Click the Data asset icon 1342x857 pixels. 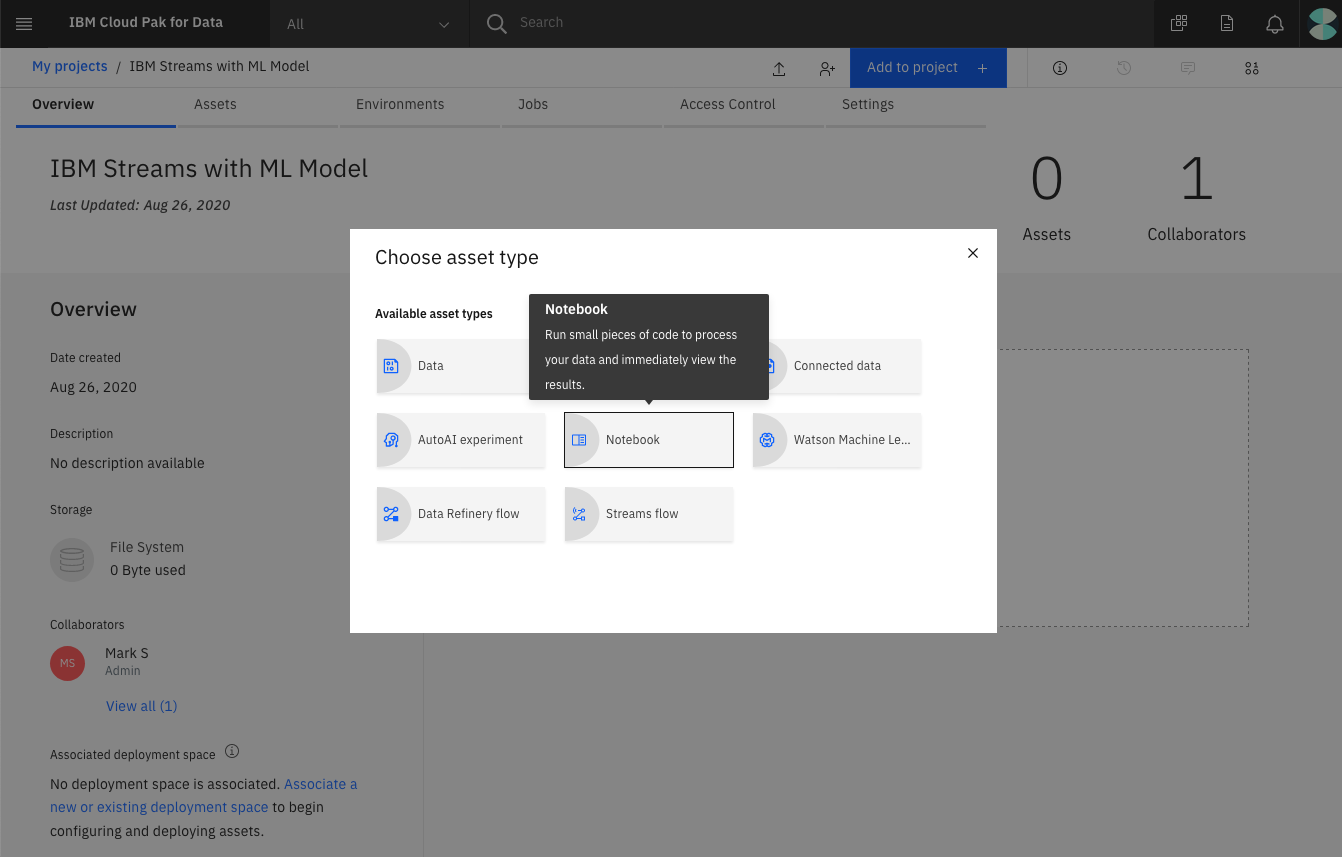tap(391, 366)
